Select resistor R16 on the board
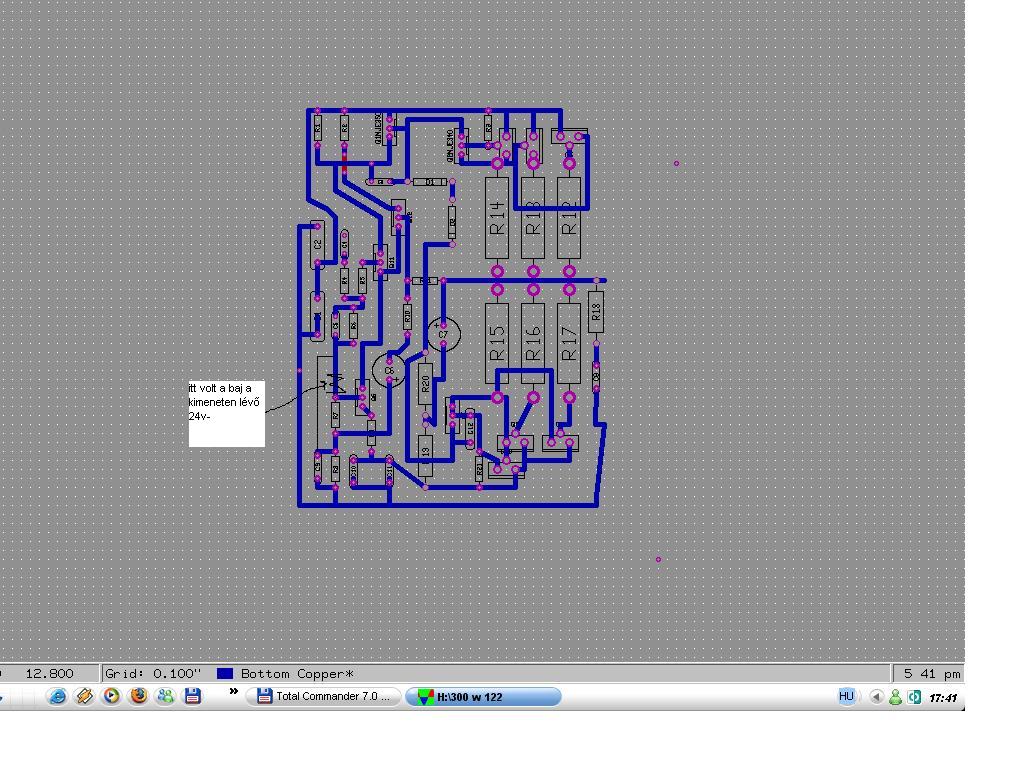The width and height of the screenshot is (1024, 768). [533, 344]
